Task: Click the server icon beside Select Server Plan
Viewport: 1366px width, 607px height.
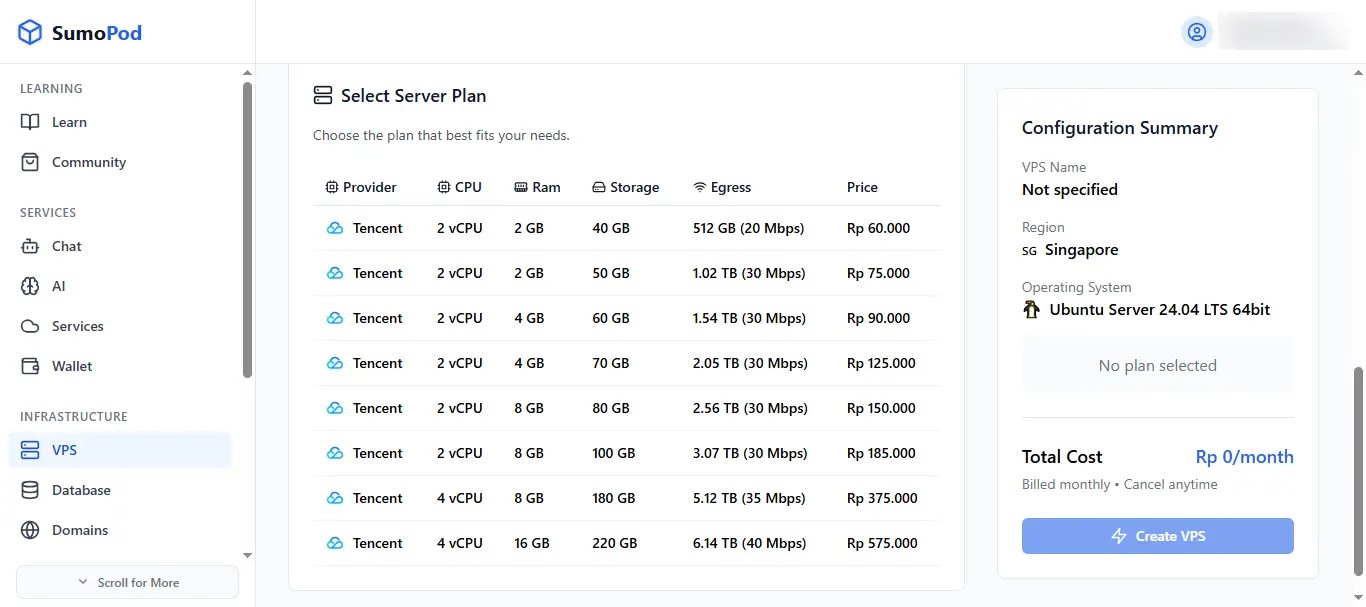Action: pyautogui.click(x=322, y=95)
